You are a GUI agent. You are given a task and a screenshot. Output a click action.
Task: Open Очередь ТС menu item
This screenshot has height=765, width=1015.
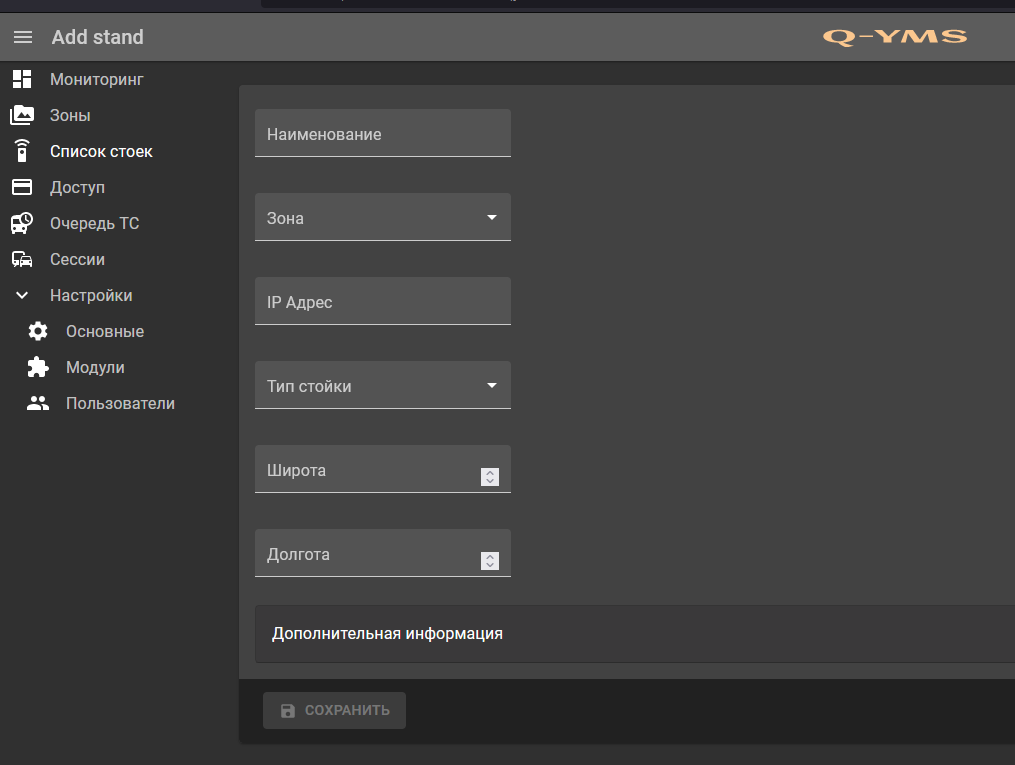[x=95, y=223]
